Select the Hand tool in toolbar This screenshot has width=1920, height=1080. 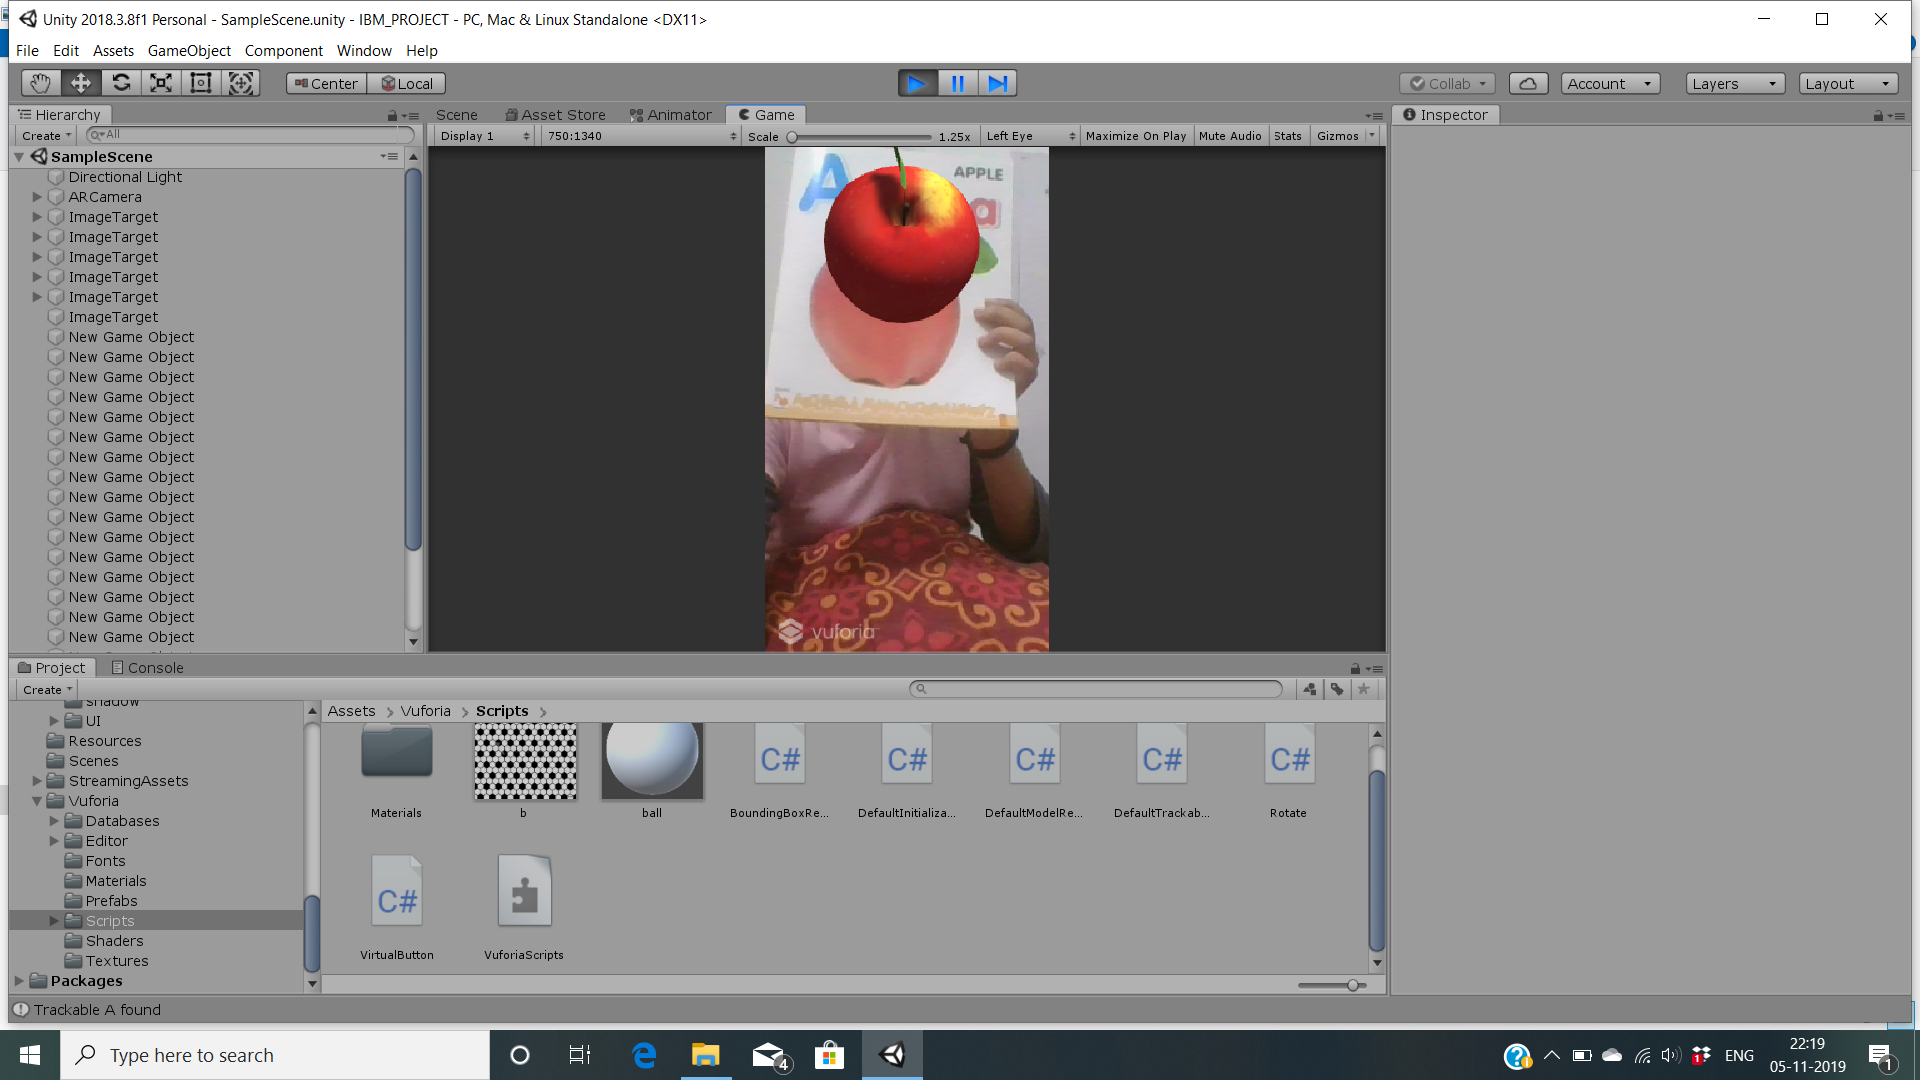click(40, 83)
